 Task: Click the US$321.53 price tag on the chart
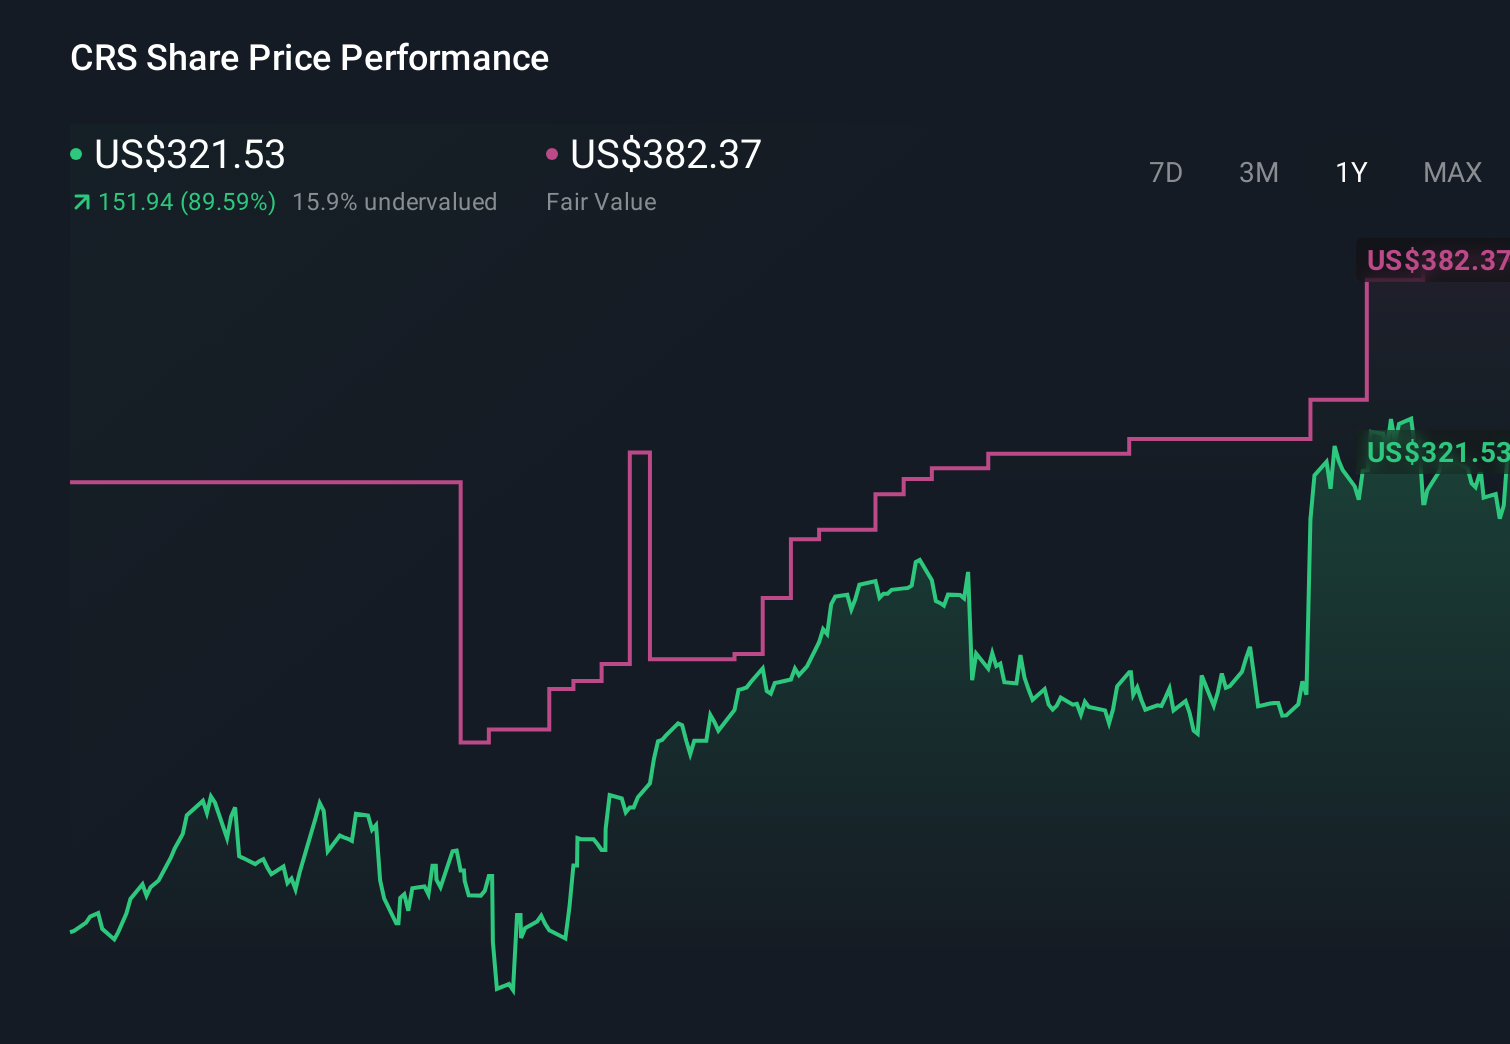(x=1437, y=453)
